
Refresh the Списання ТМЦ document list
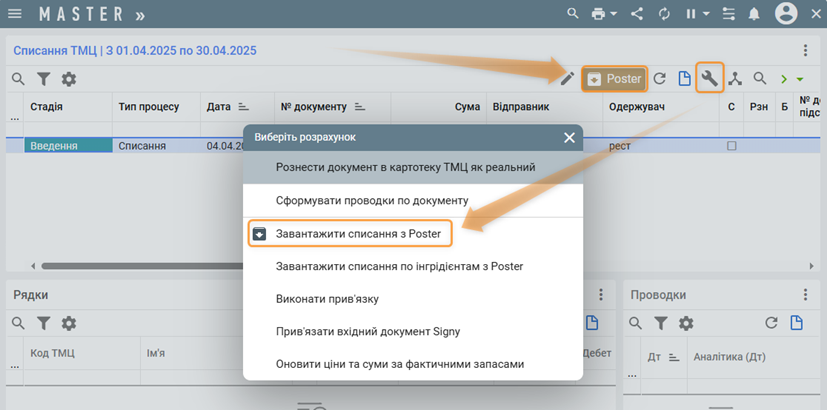point(660,78)
